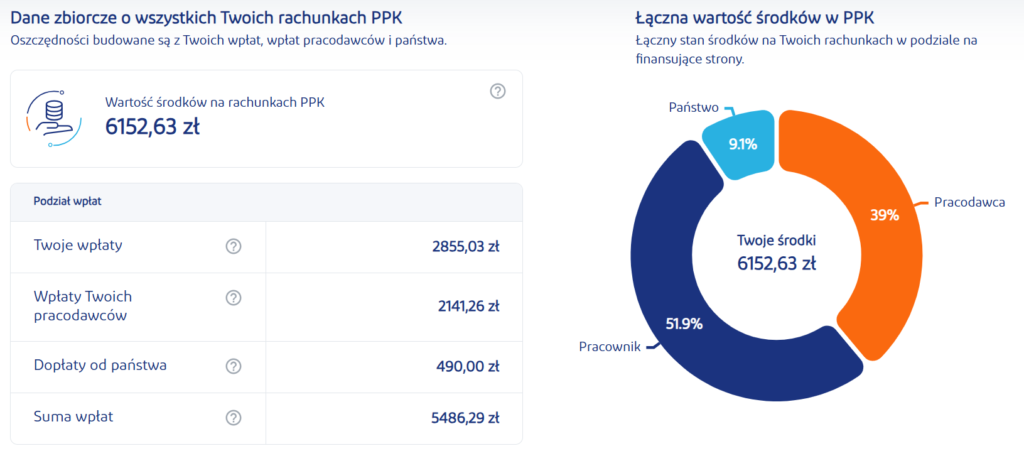The width and height of the screenshot is (1024, 451).
Task: Click the Pracodawca chart label
Action: [969, 202]
